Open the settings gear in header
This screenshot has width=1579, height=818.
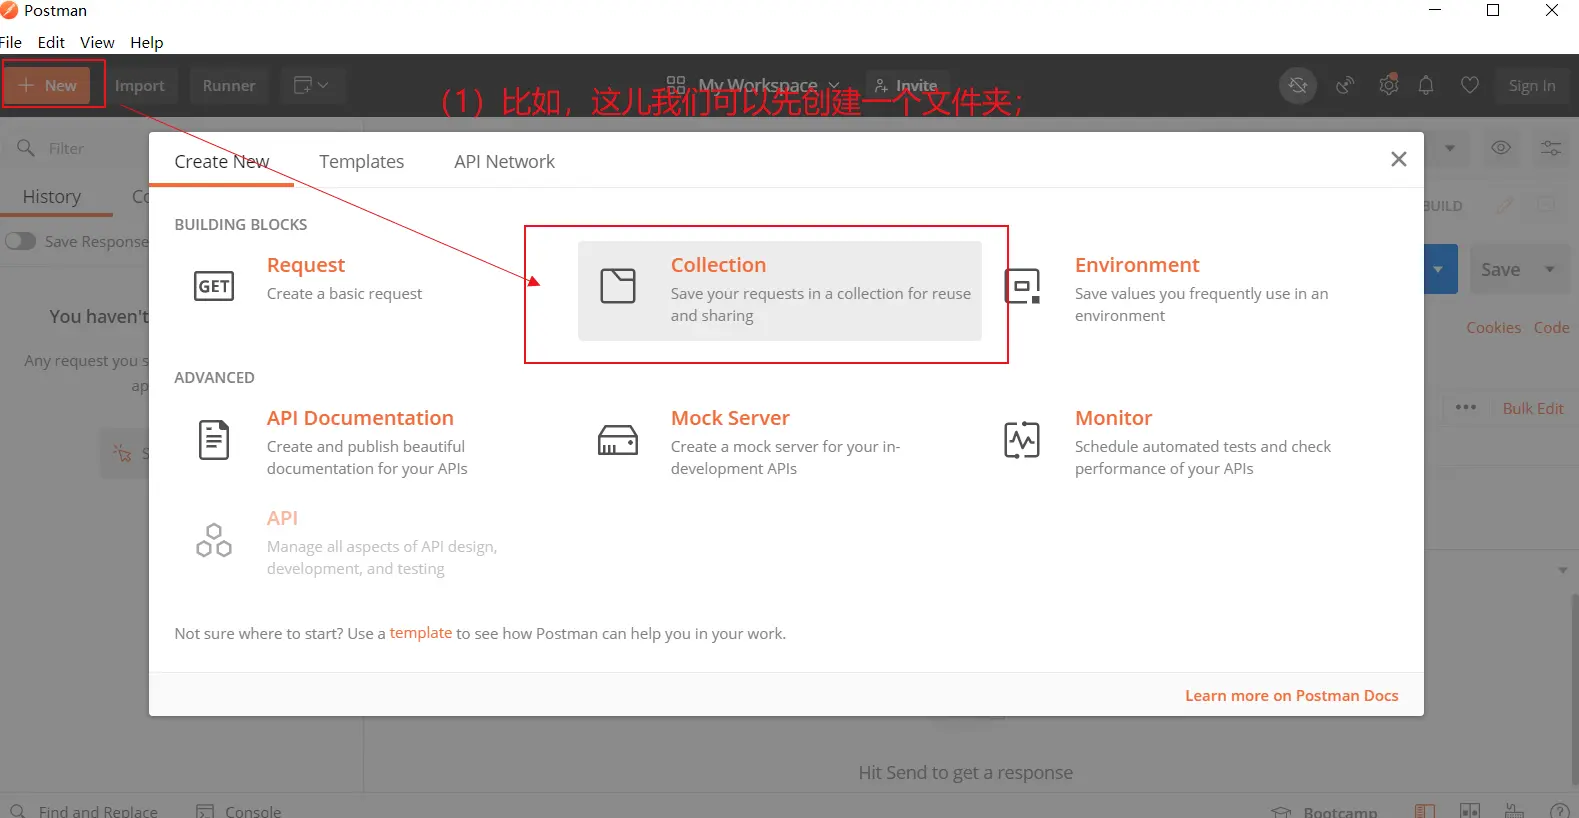click(1388, 86)
